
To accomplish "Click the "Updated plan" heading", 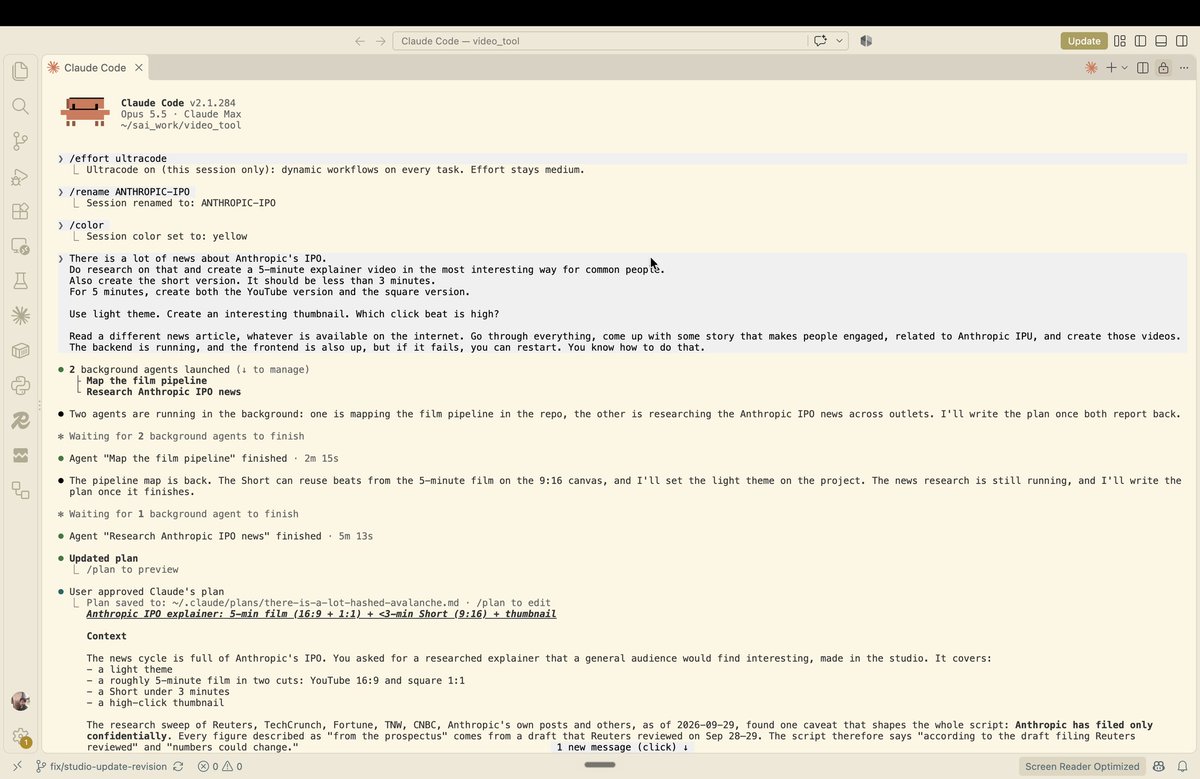I will point(103,558).
